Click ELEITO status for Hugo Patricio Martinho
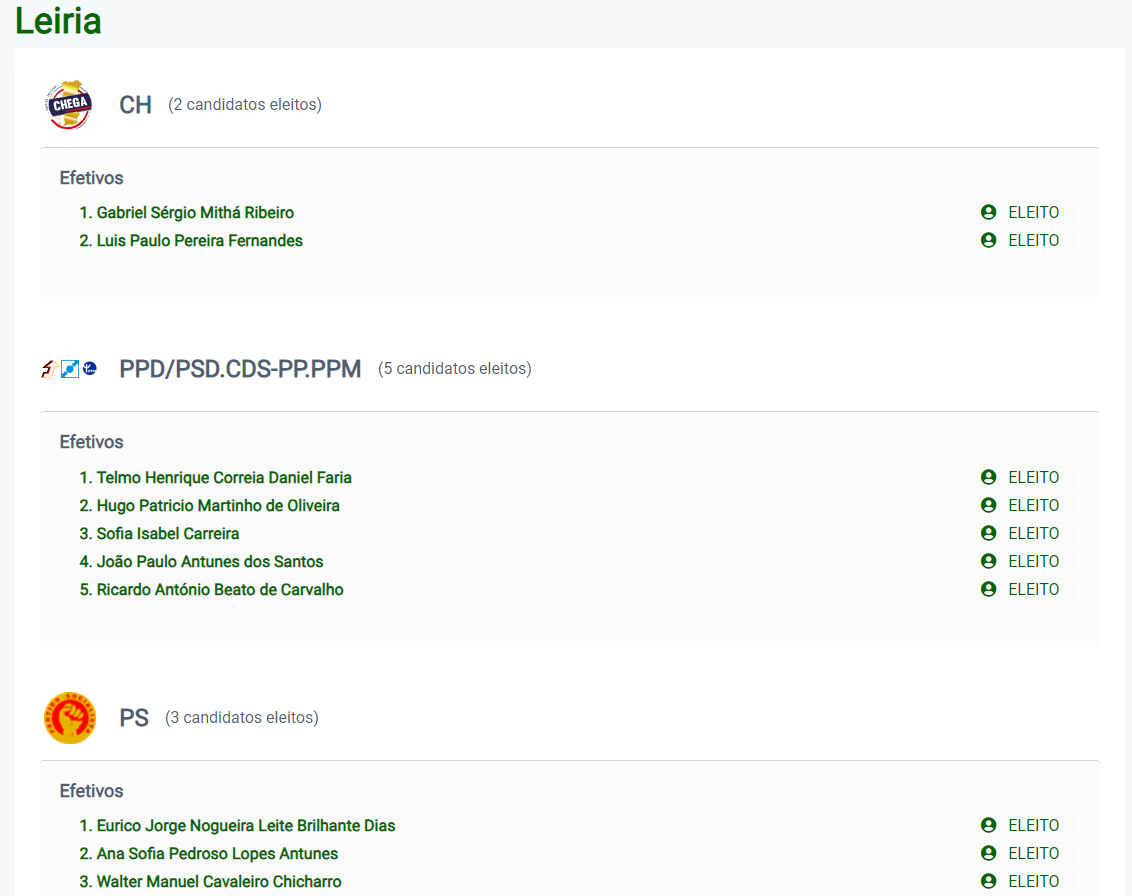This screenshot has height=896, width=1132. tap(1034, 506)
